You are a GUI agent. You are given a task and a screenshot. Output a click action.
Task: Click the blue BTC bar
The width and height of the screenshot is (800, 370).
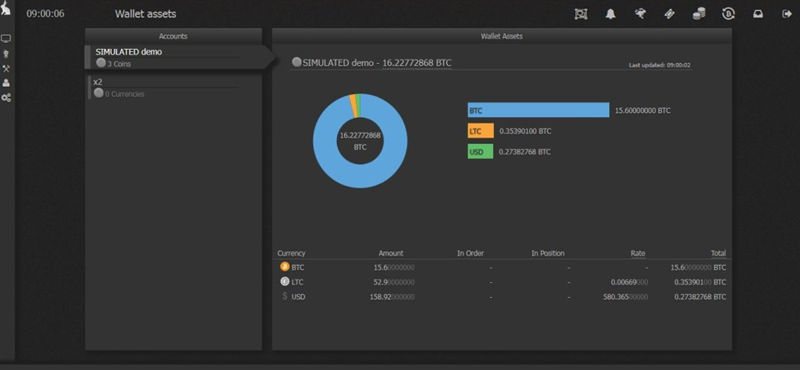coord(538,110)
